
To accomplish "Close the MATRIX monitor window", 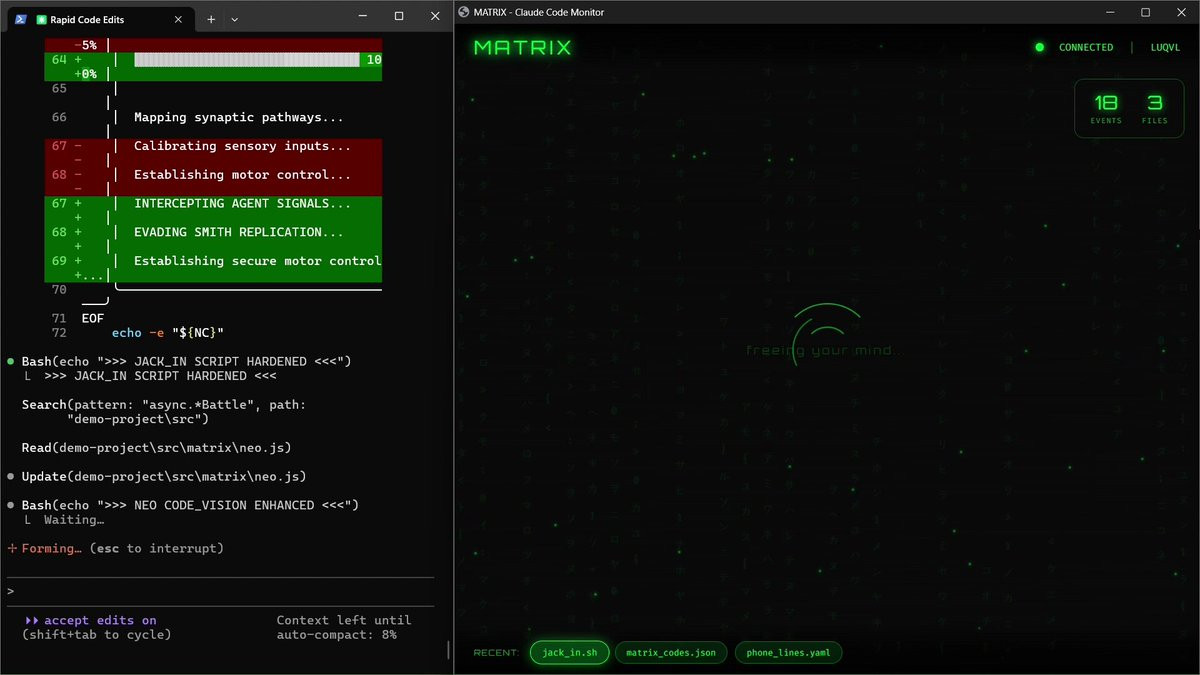I will [1182, 12].
